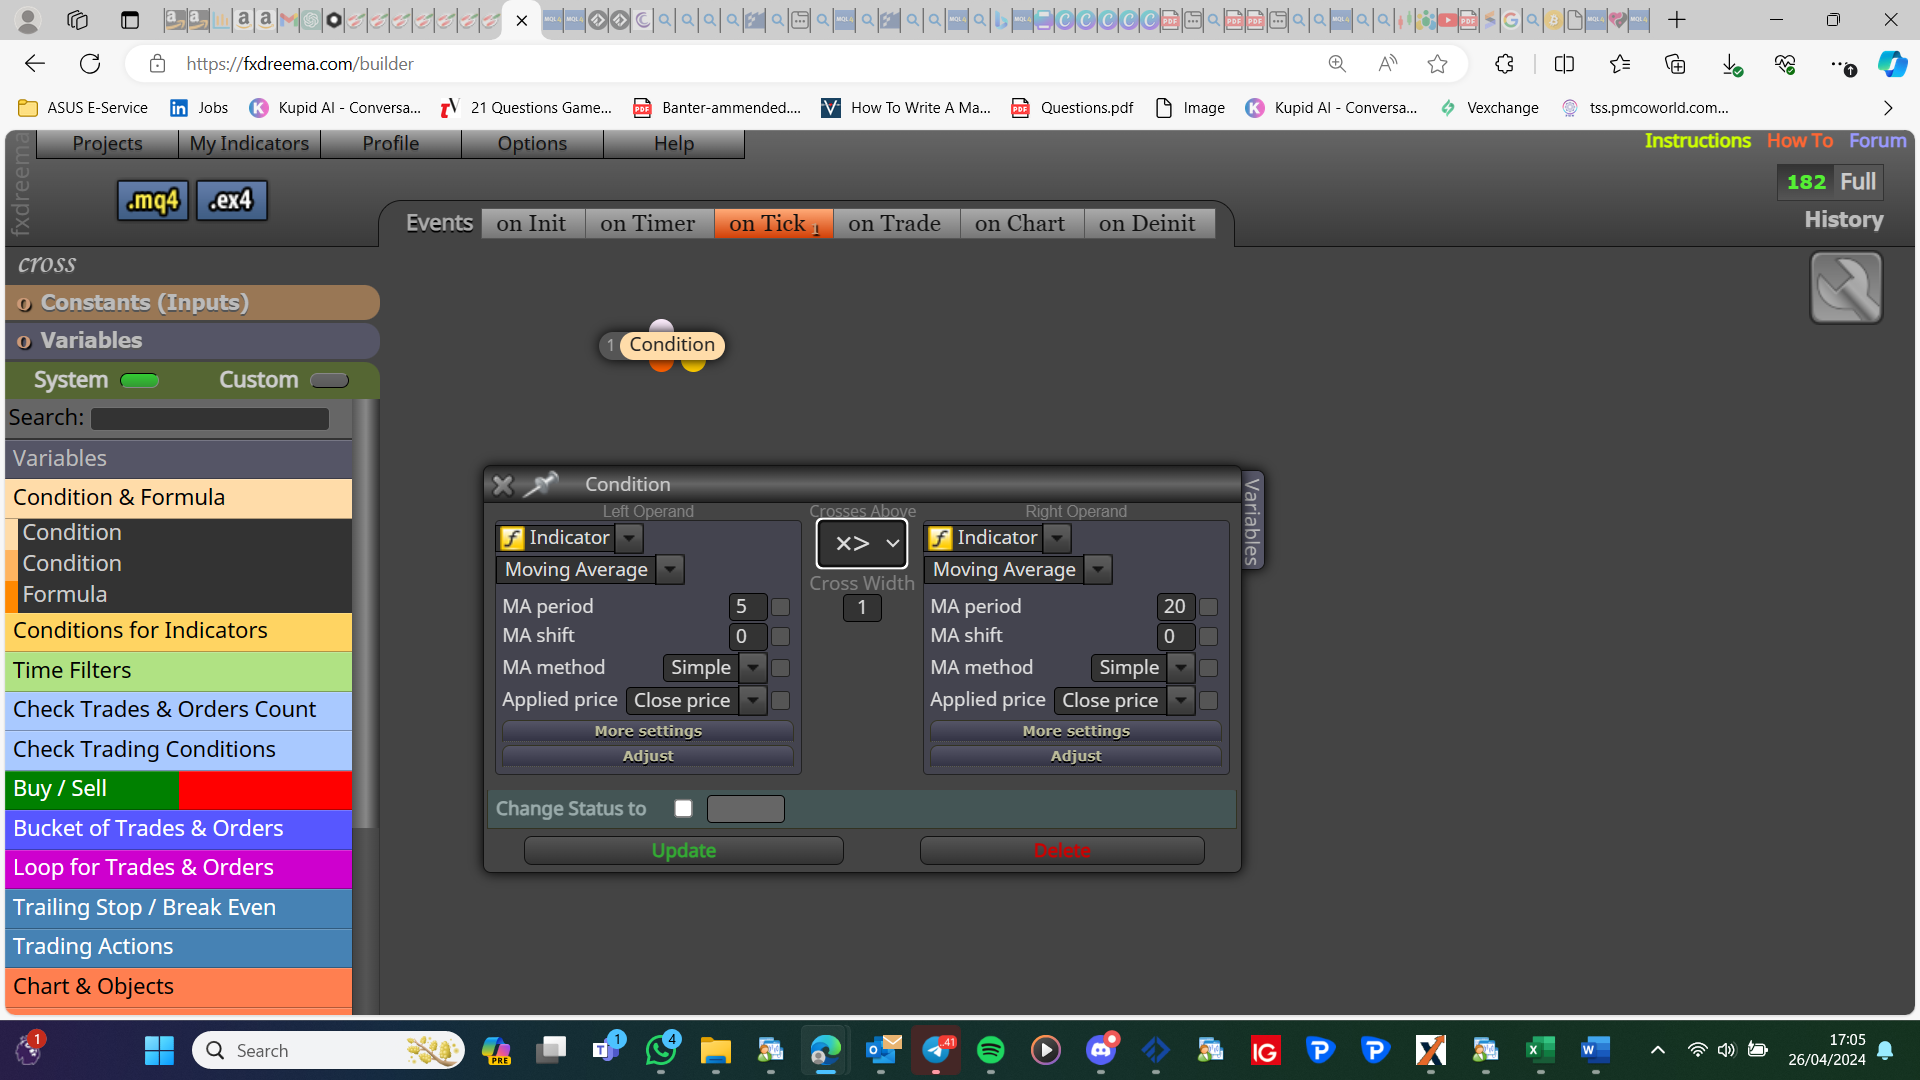Viewport: 1920px width, 1080px height.
Task: Click the Cross Width value field
Action: tap(862, 608)
